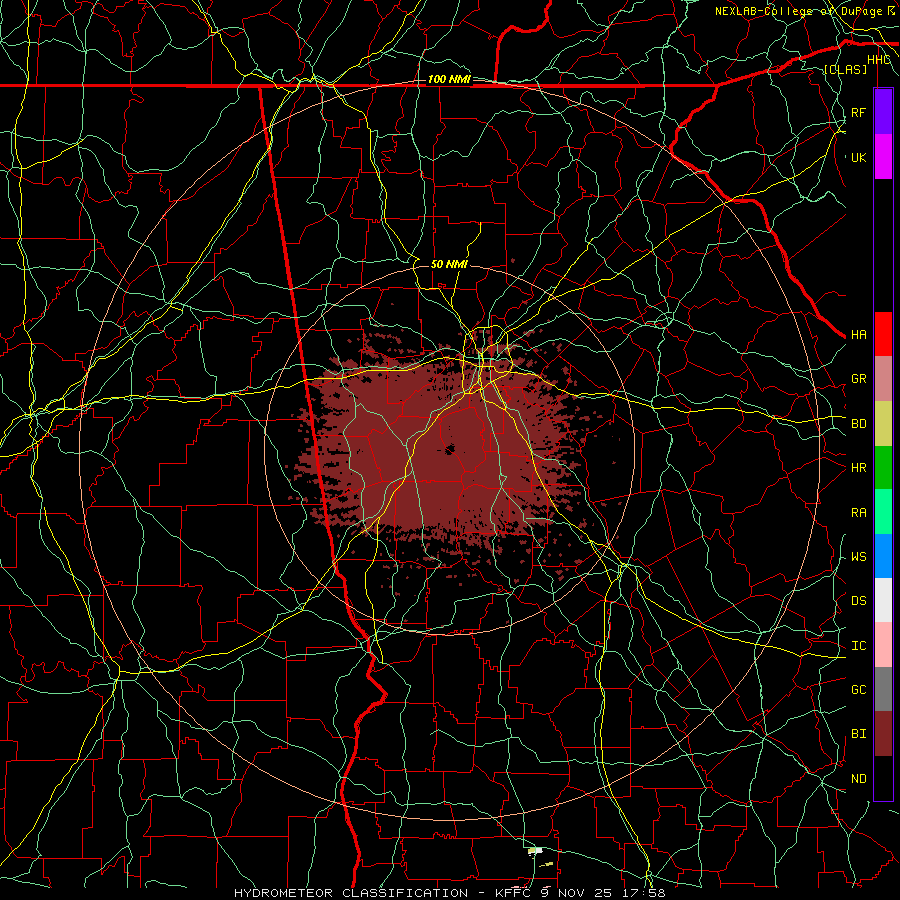Click the 'RF' legend label
Viewport: 900px width, 900px height.
858,112
